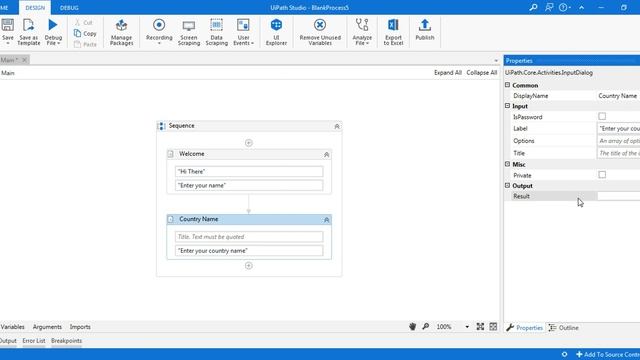Viewport: 640px width, 360px height.
Task: Click "Enter your country name" field
Action: pyautogui.click(x=249, y=251)
